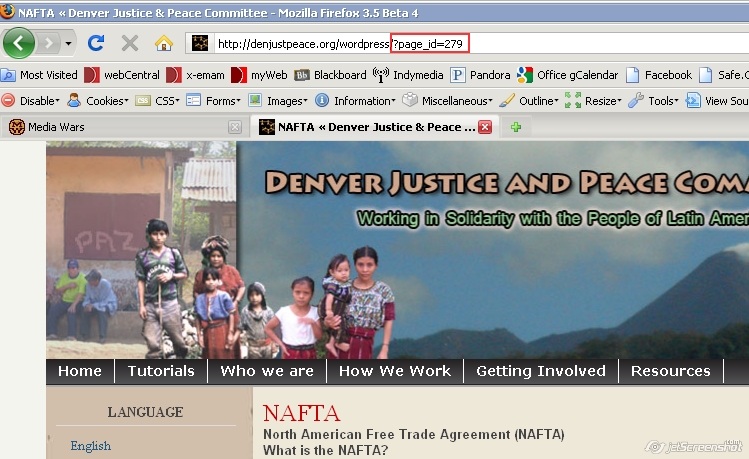The height and width of the screenshot is (459, 749).
Task: Open Who we are navigation item
Action: (267, 371)
